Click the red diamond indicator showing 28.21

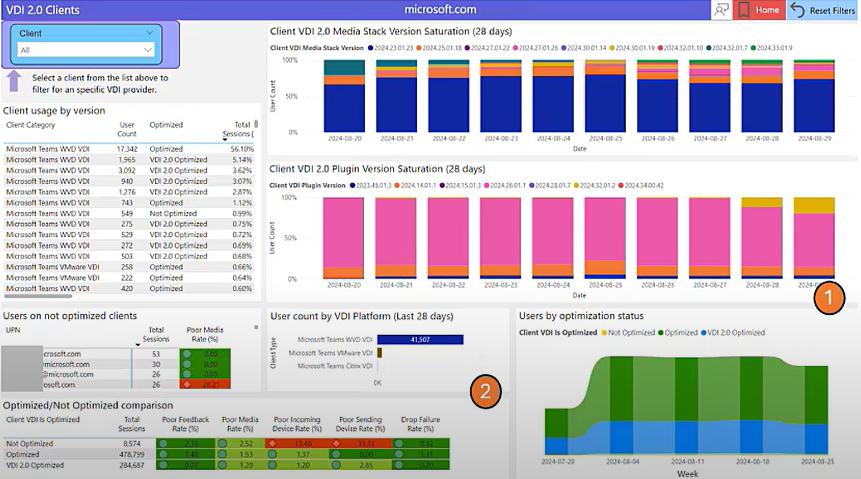187,384
